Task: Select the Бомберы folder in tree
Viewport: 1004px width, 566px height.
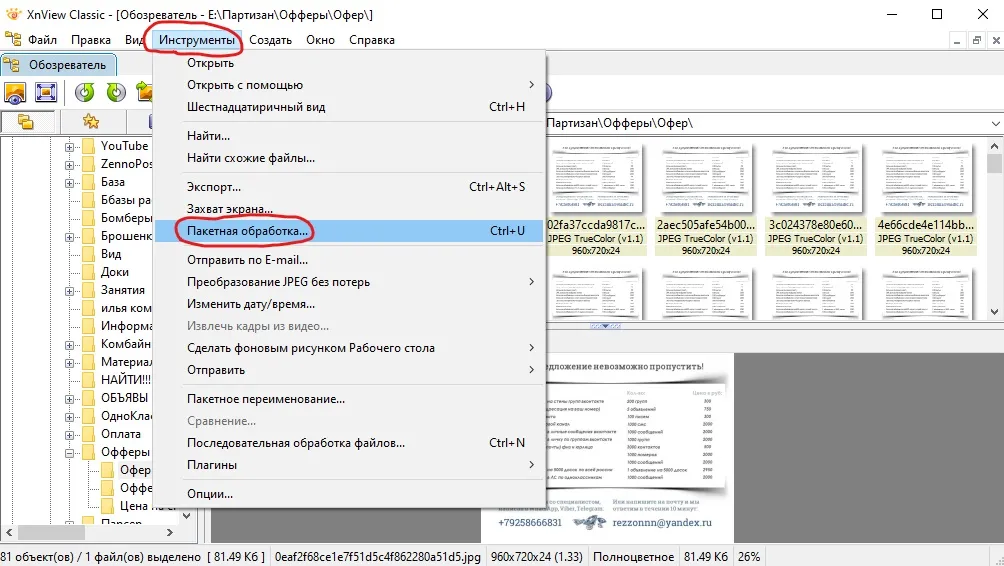Action: (126, 218)
